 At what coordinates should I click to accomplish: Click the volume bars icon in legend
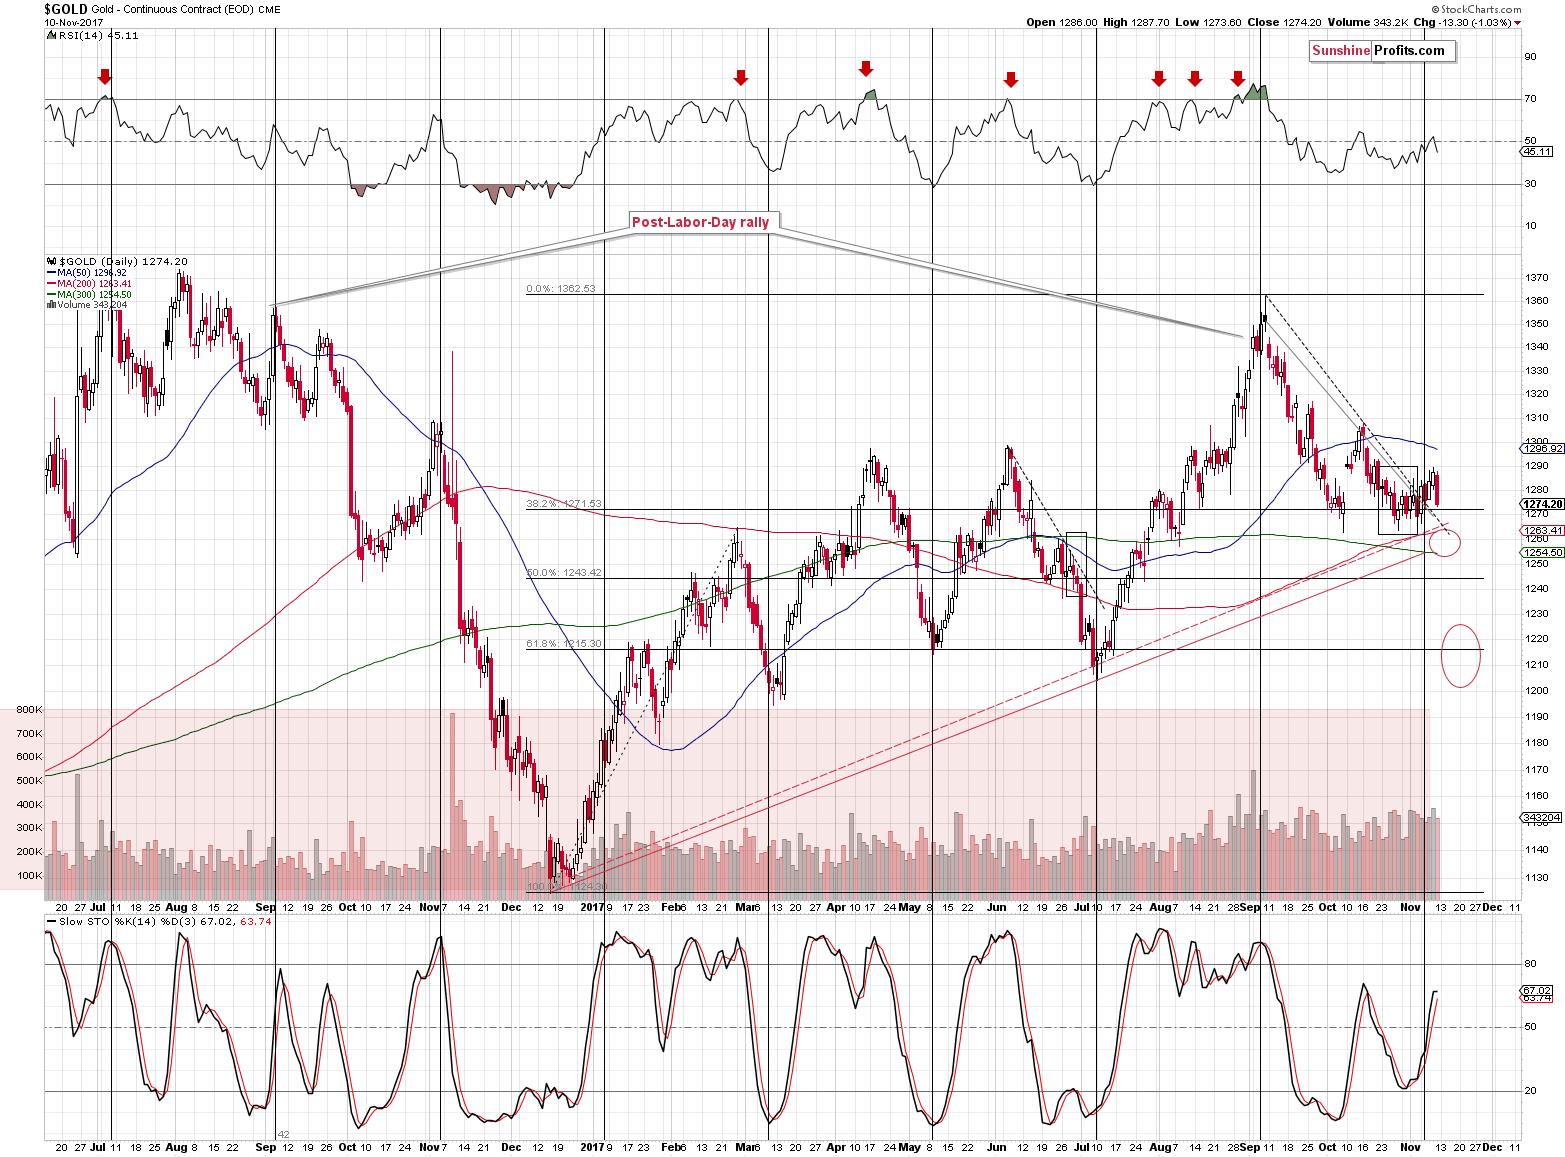point(51,305)
